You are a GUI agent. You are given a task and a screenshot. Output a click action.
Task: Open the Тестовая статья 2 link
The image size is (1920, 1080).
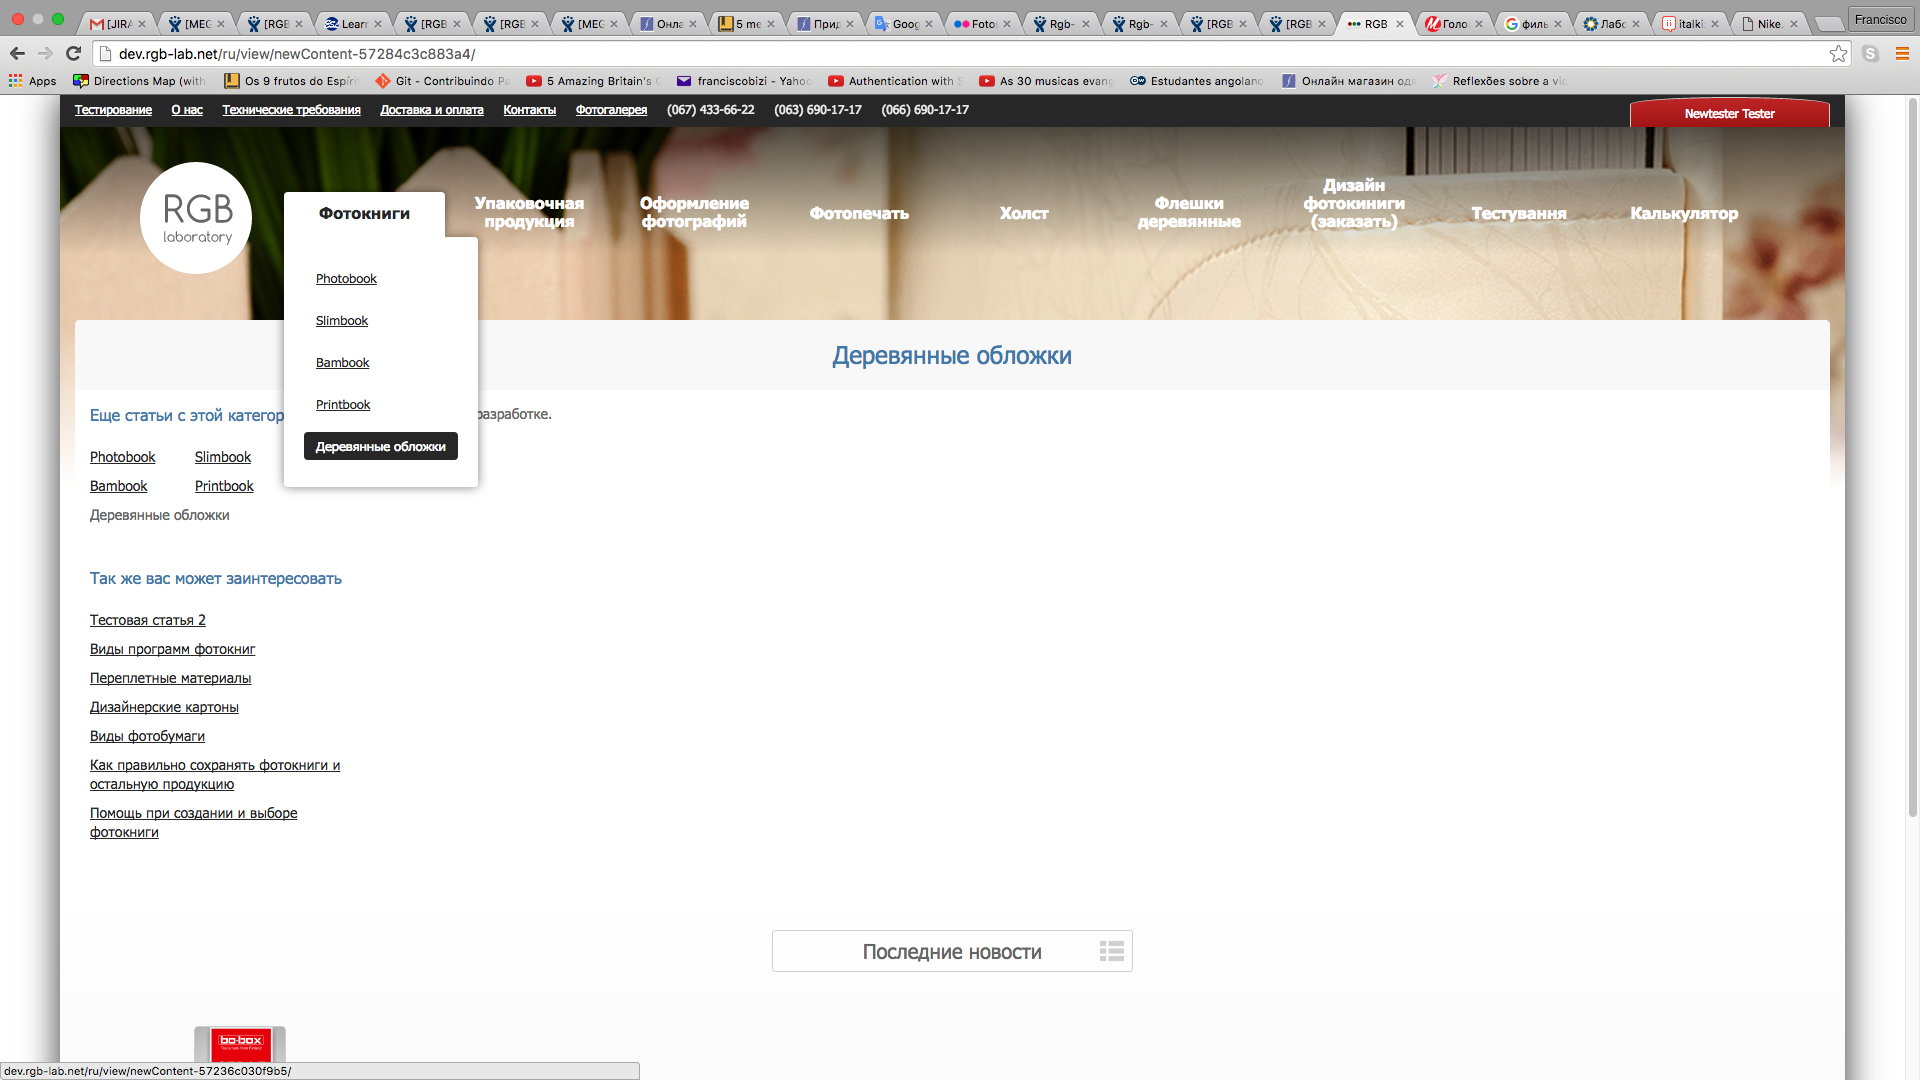pyautogui.click(x=147, y=620)
